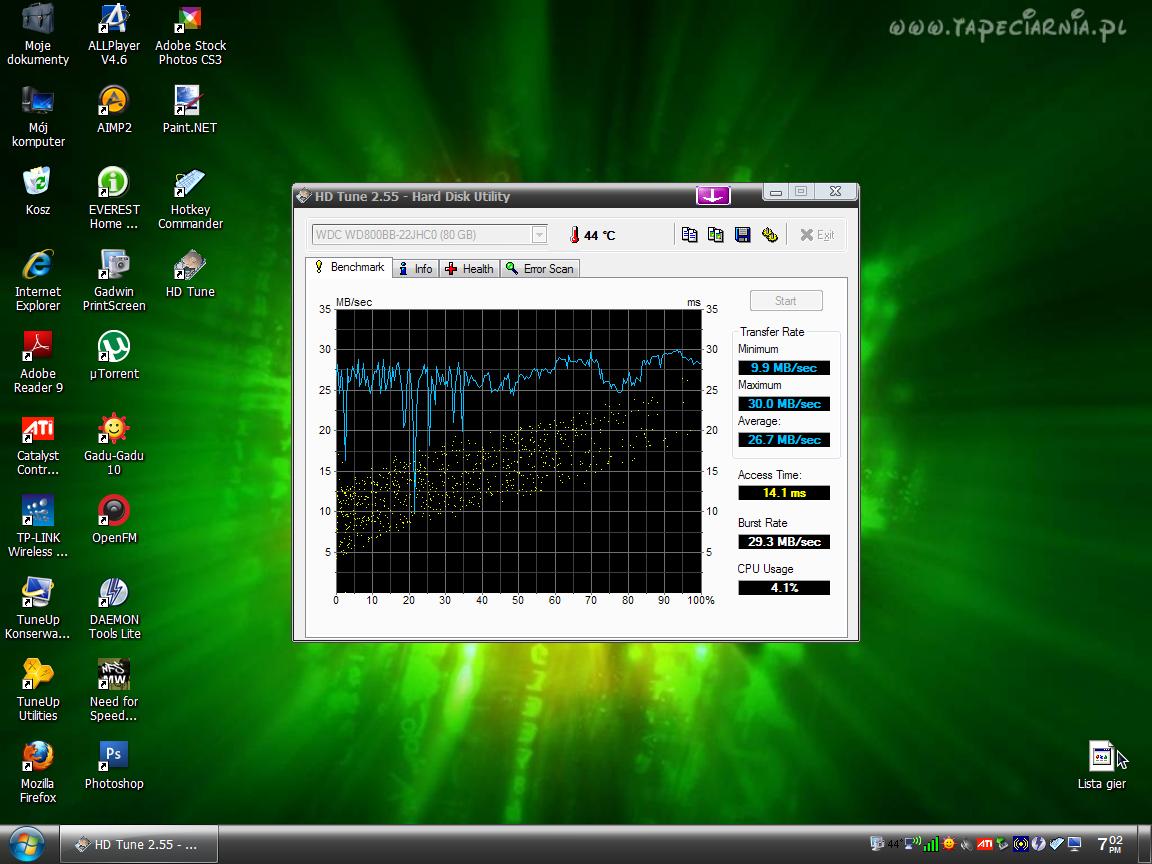1152x864 pixels.
Task: Click the CPU Usage 4.1% value
Action: click(x=784, y=587)
